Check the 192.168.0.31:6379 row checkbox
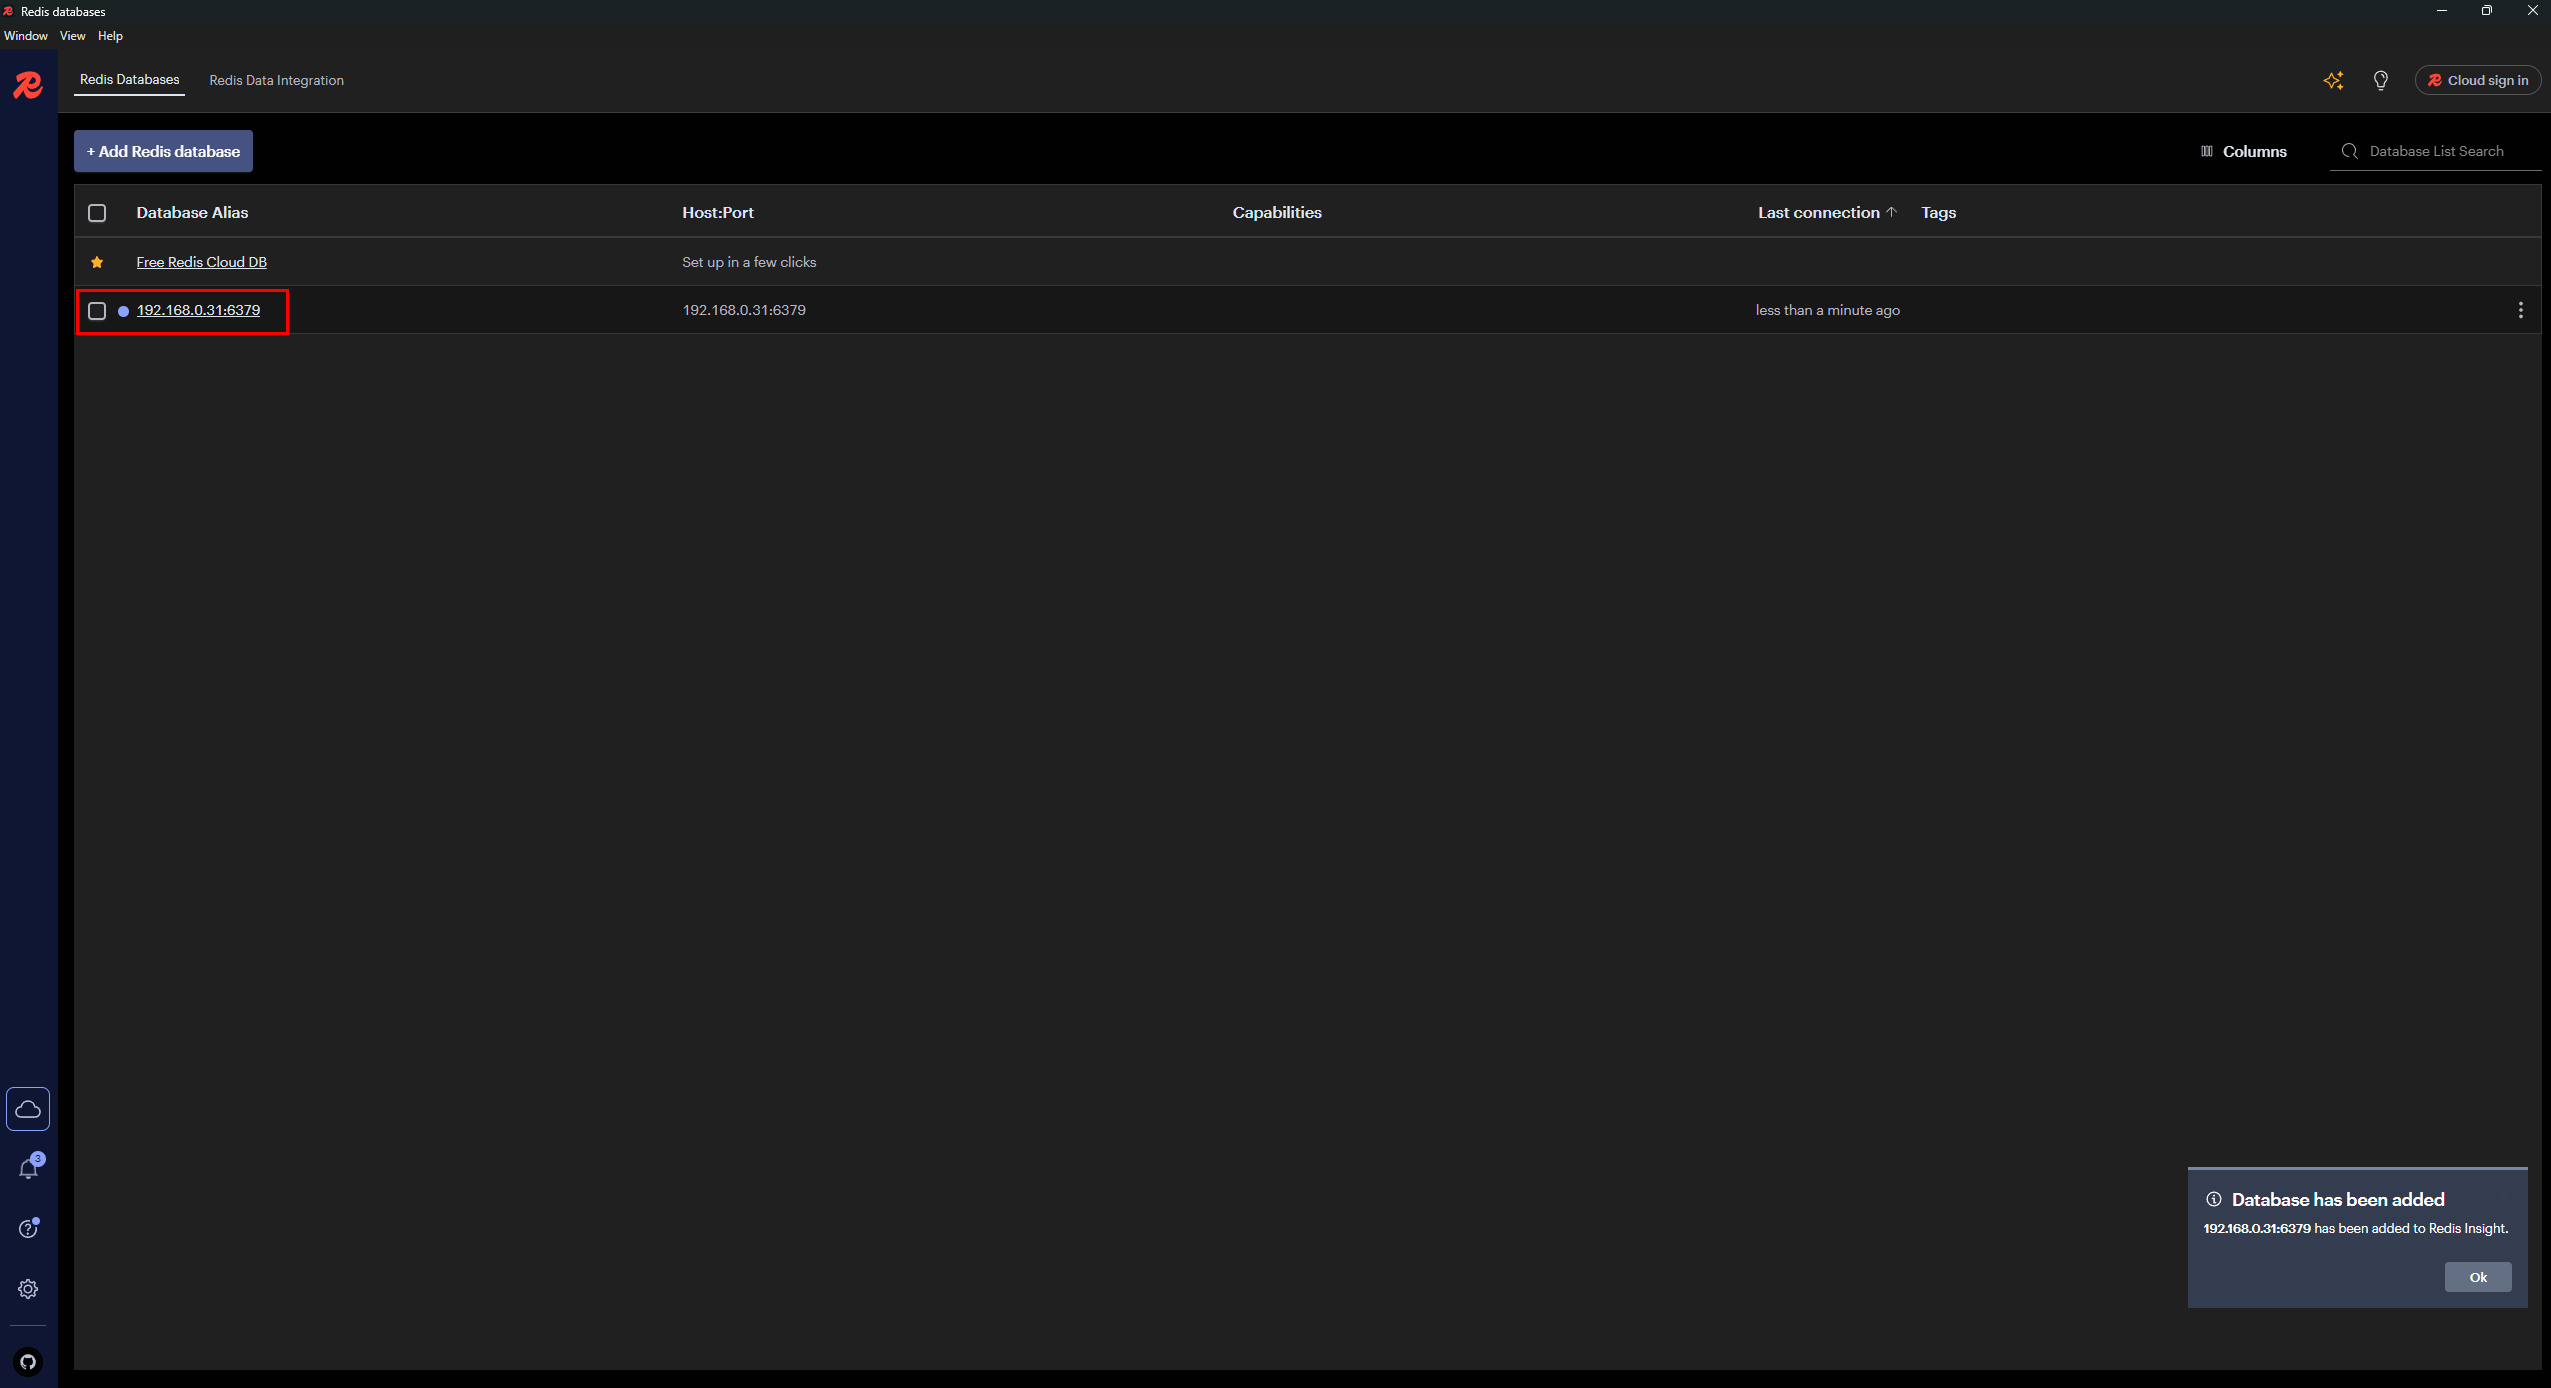Viewport: 2551px width, 1388px height. [x=97, y=311]
